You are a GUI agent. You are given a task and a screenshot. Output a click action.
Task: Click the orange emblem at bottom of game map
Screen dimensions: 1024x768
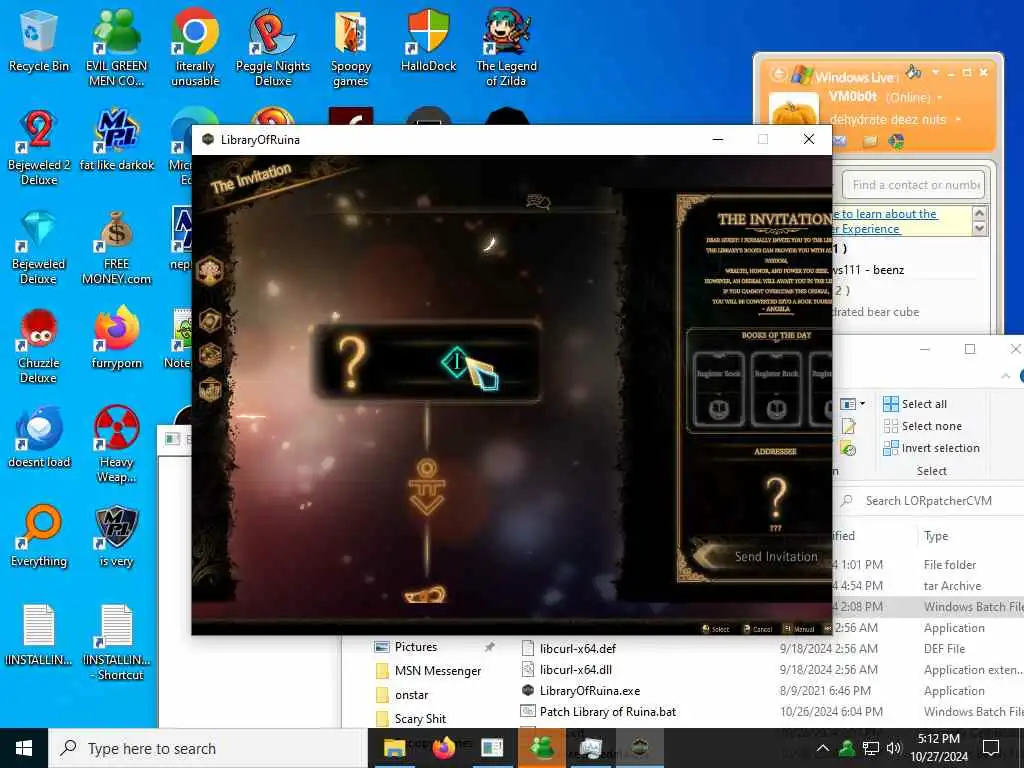[425, 594]
